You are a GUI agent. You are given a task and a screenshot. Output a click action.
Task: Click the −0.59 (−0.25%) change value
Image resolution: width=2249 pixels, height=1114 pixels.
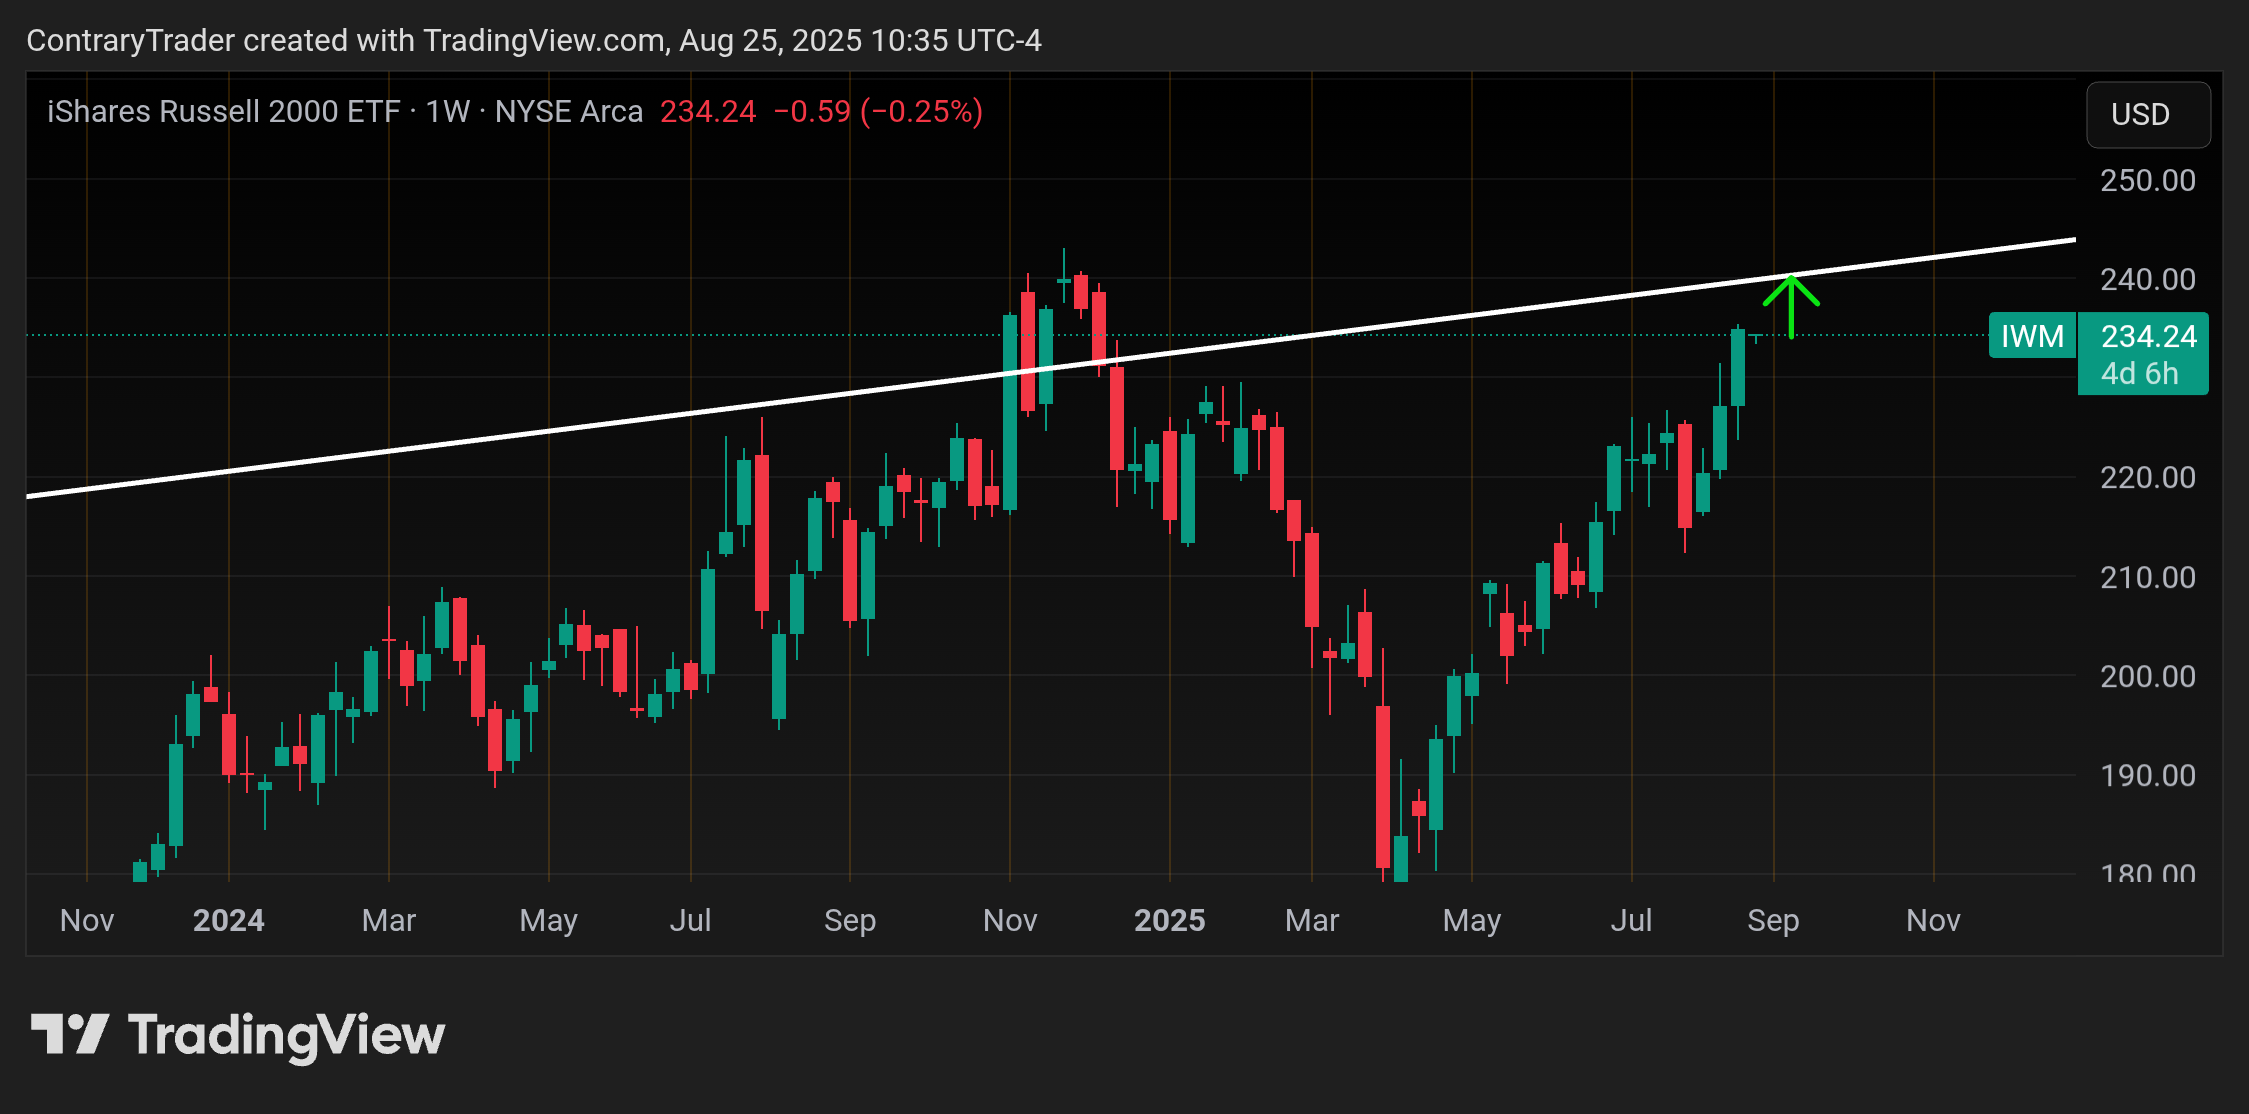click(x=878, y=111)
